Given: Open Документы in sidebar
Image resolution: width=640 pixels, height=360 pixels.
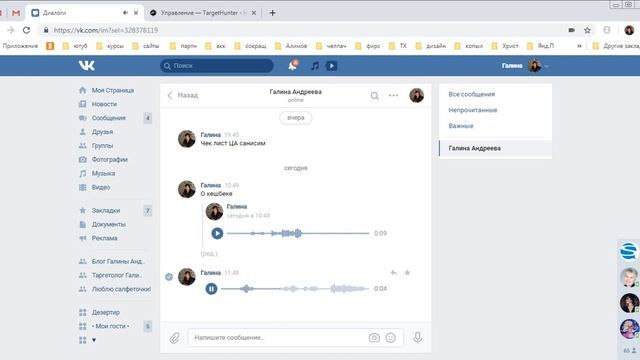Looking at the screenshot, I should click(x=109, y=224).
